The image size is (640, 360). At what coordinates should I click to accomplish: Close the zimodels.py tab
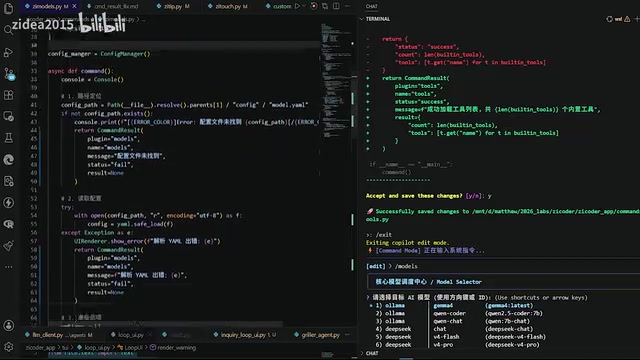[74, 6]
